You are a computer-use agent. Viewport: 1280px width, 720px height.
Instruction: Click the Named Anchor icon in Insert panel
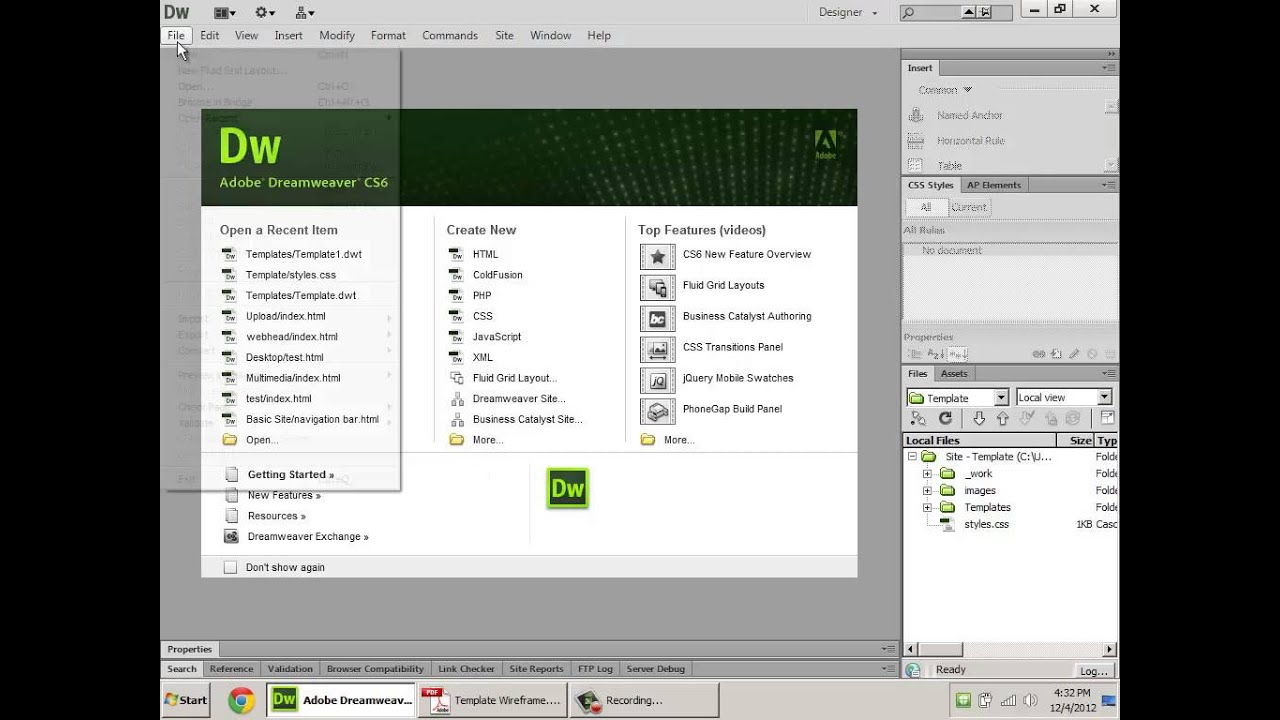(916, 115)
